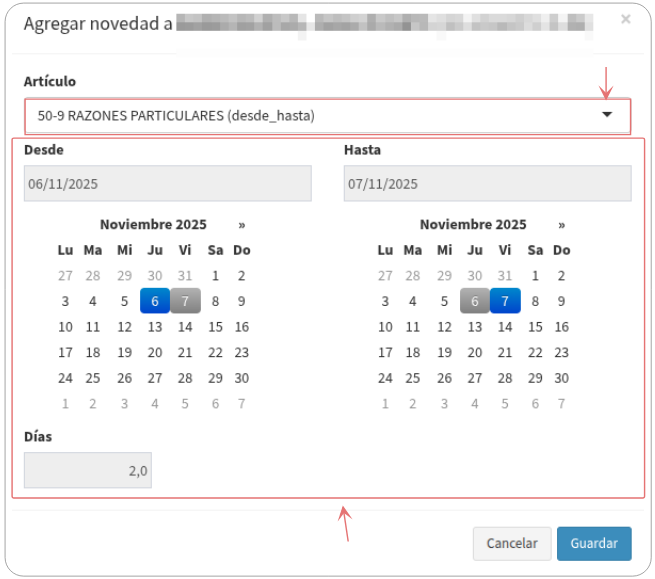This screenshot has width=655, height=579.
Task: Select day 30 in Desde calendar's last November row
Action: point(241,379)
